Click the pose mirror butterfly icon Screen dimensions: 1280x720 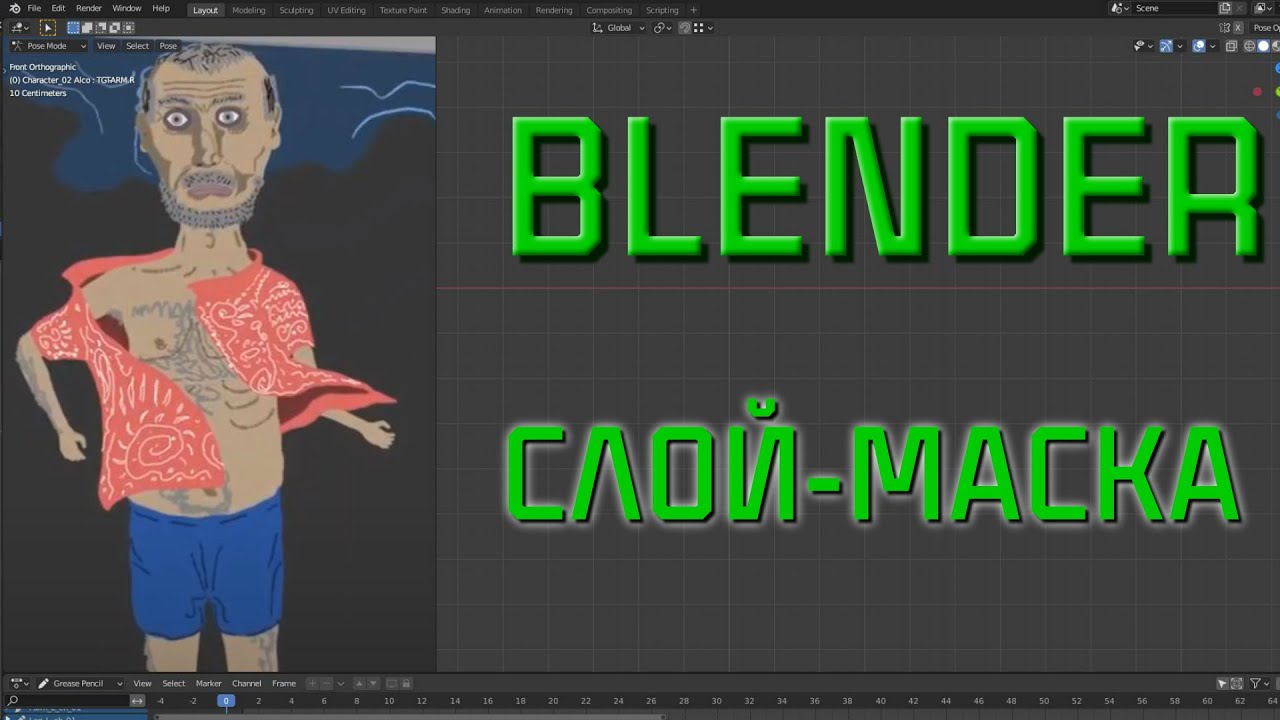tap(1224, 28)
